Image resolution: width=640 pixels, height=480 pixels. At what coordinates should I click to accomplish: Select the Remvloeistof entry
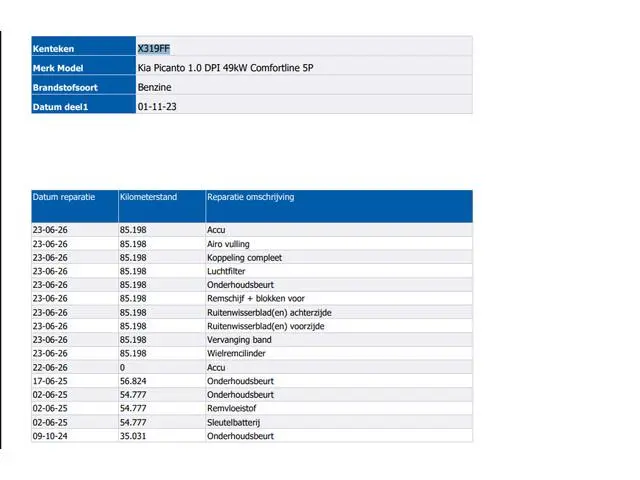231,409
